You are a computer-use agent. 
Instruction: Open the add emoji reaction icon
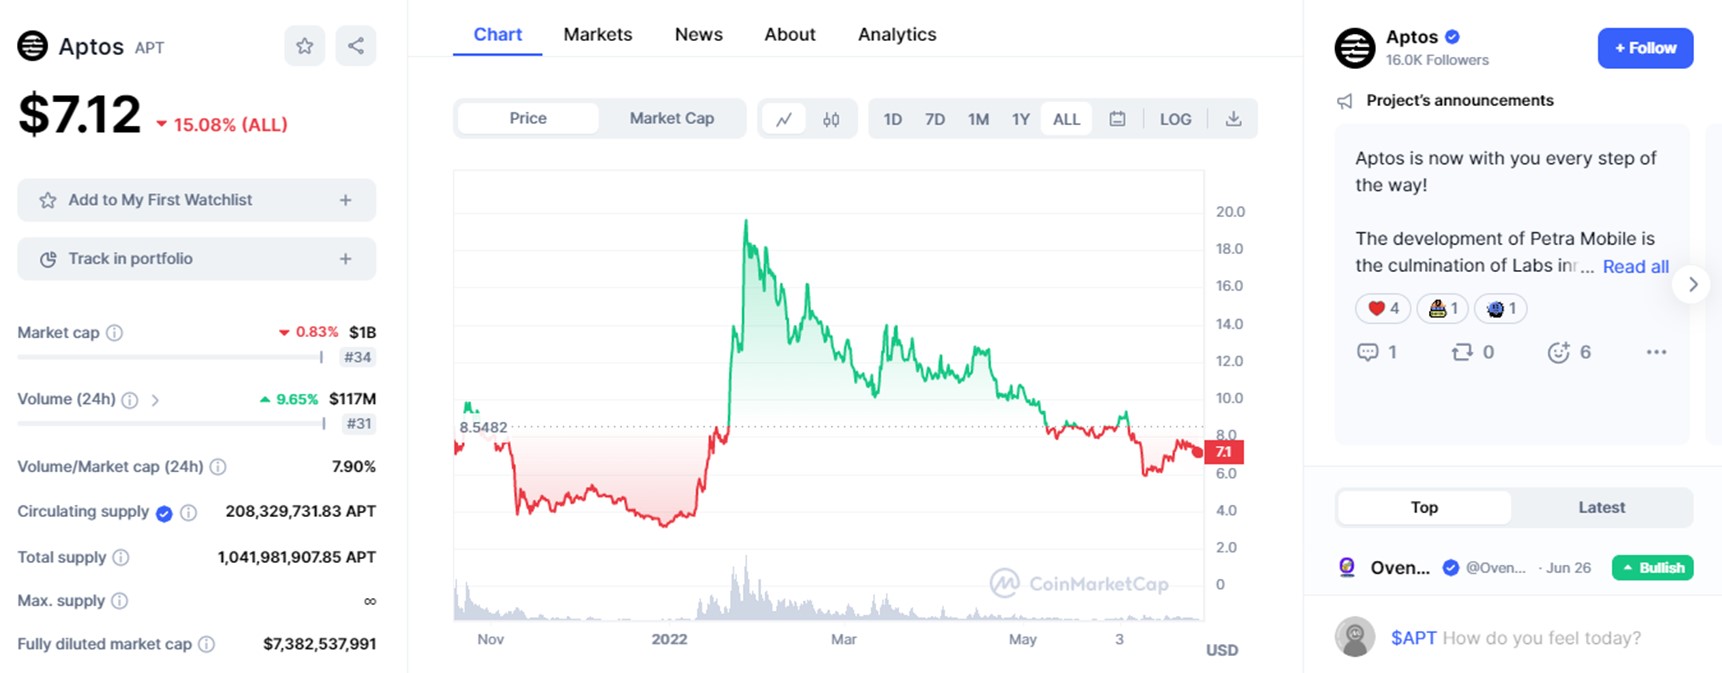click(1558, 352)
